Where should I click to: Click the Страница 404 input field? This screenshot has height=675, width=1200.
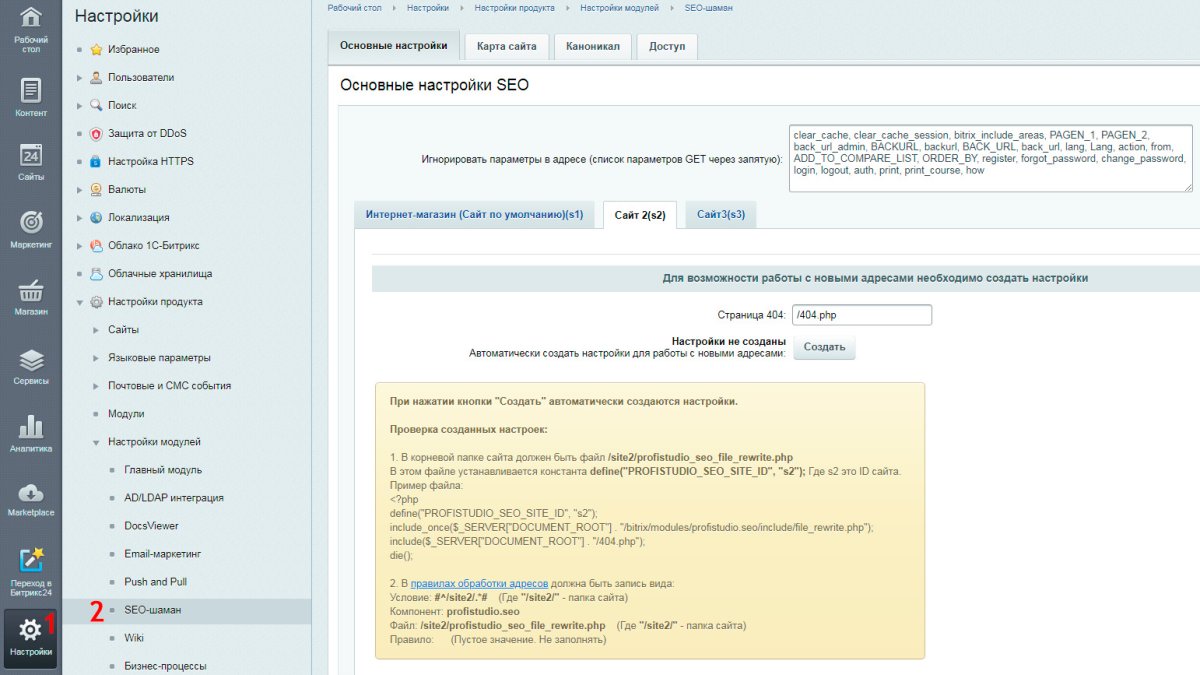[863, 314]
